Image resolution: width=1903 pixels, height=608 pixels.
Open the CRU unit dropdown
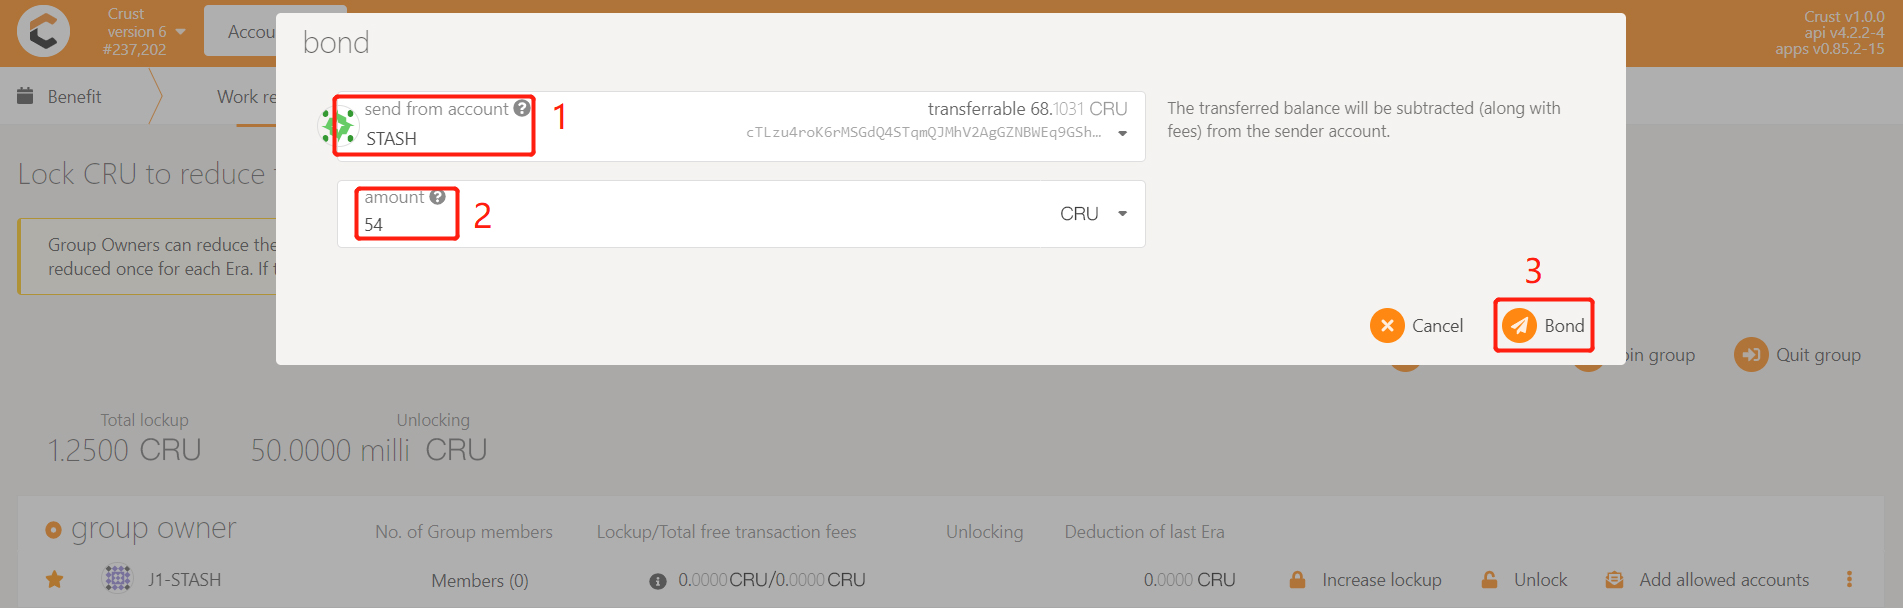tap(1094, 214)
